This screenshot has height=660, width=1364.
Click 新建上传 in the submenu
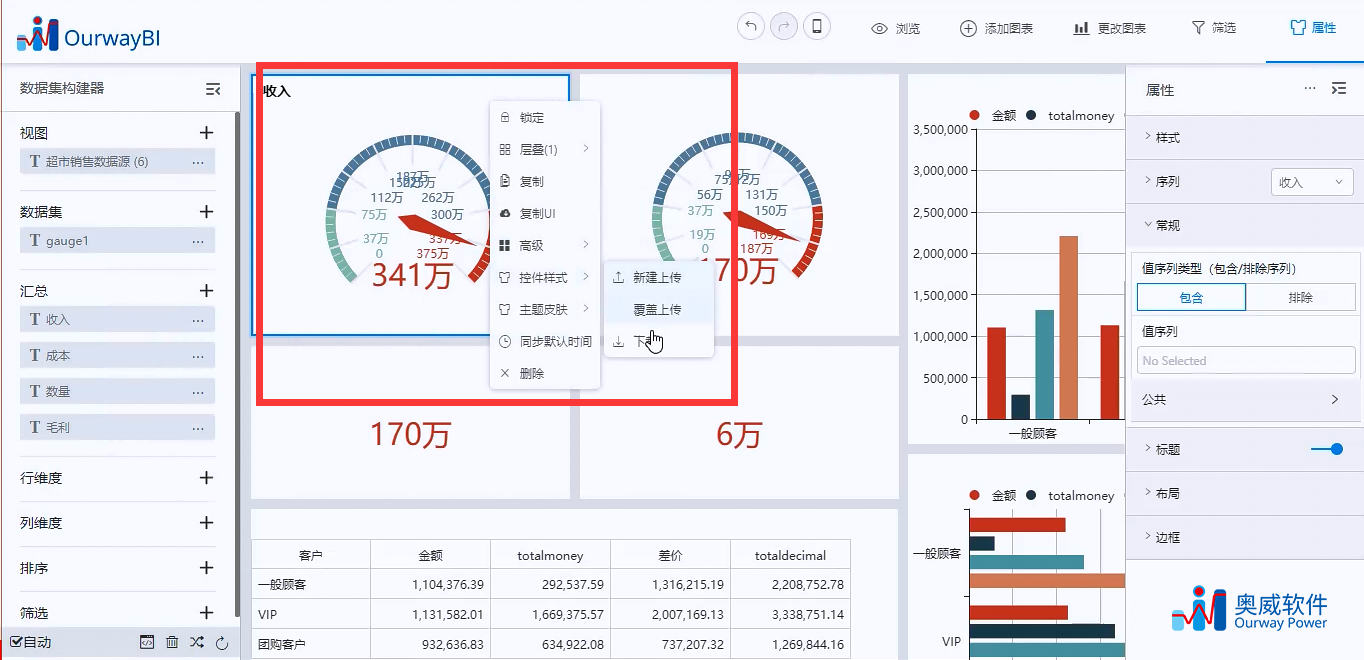(x=658, y=278)
